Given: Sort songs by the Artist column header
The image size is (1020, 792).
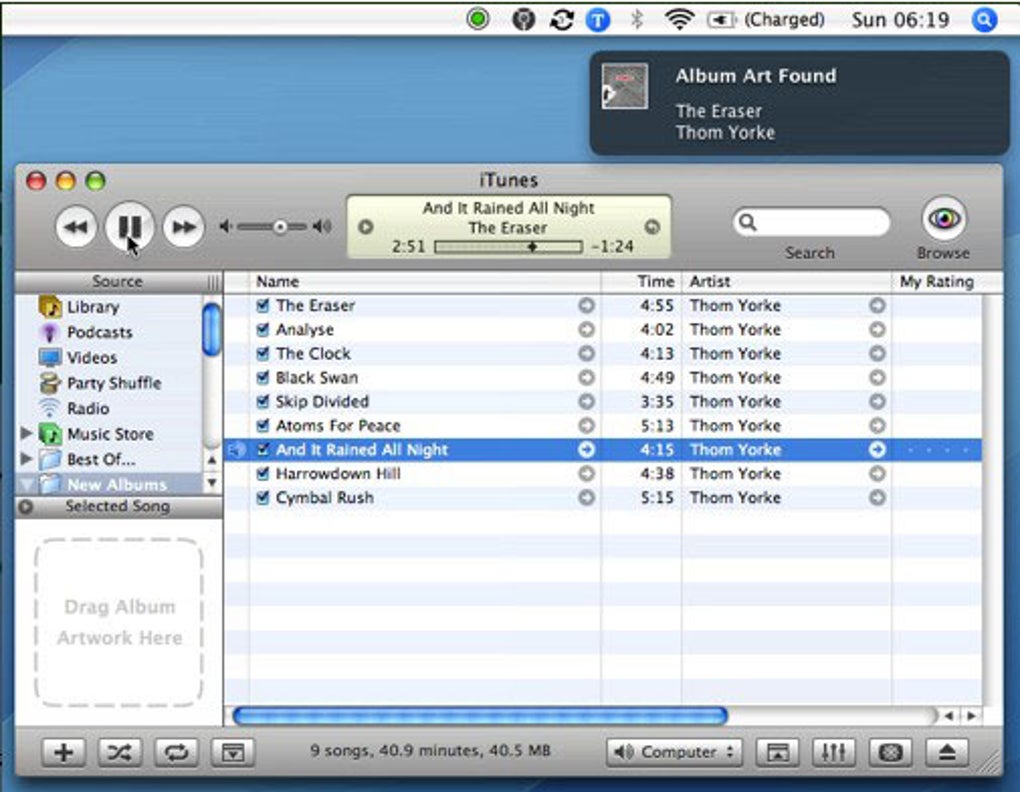Looking at the screenshot, I should point(786,282).
